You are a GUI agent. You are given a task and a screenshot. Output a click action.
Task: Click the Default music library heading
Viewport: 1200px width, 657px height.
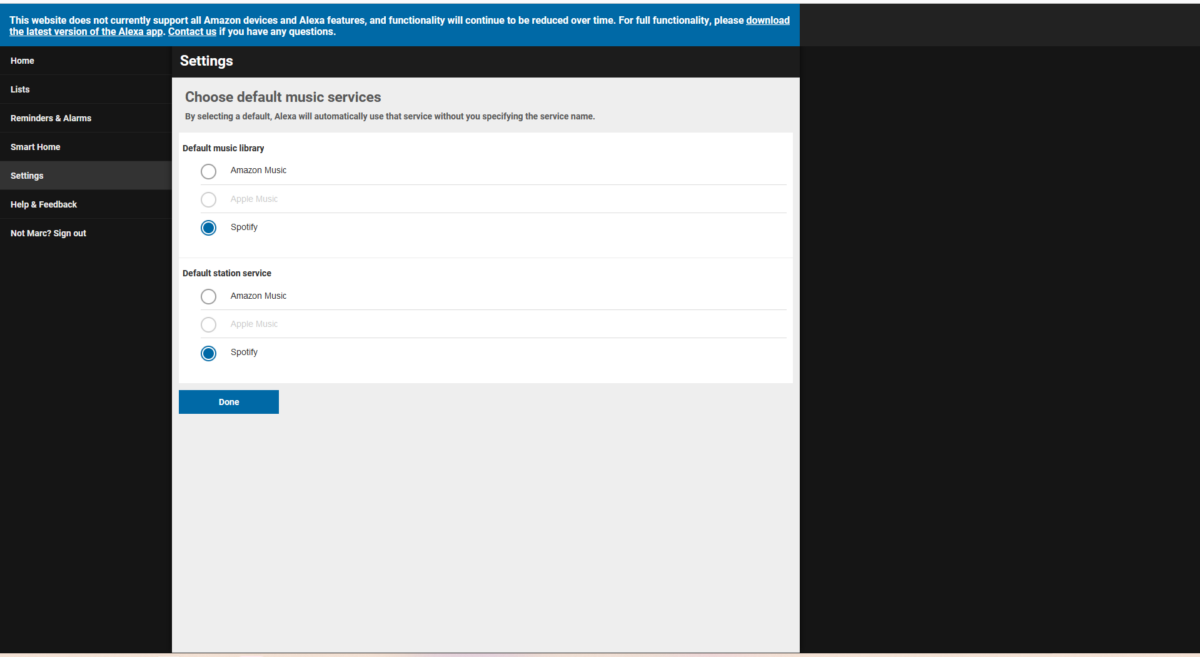click(223, 148)
